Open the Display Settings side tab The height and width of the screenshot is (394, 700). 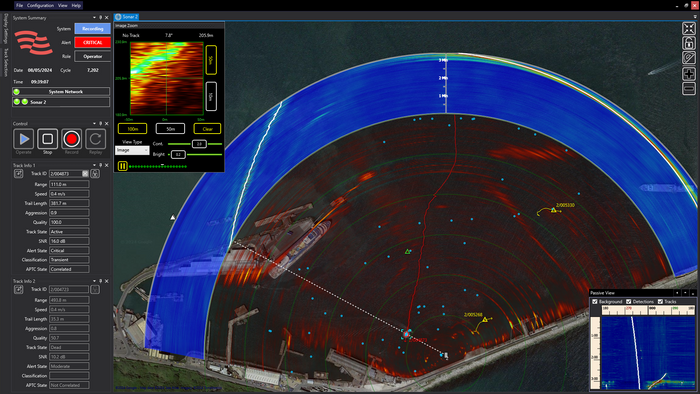tap(6, 29)
